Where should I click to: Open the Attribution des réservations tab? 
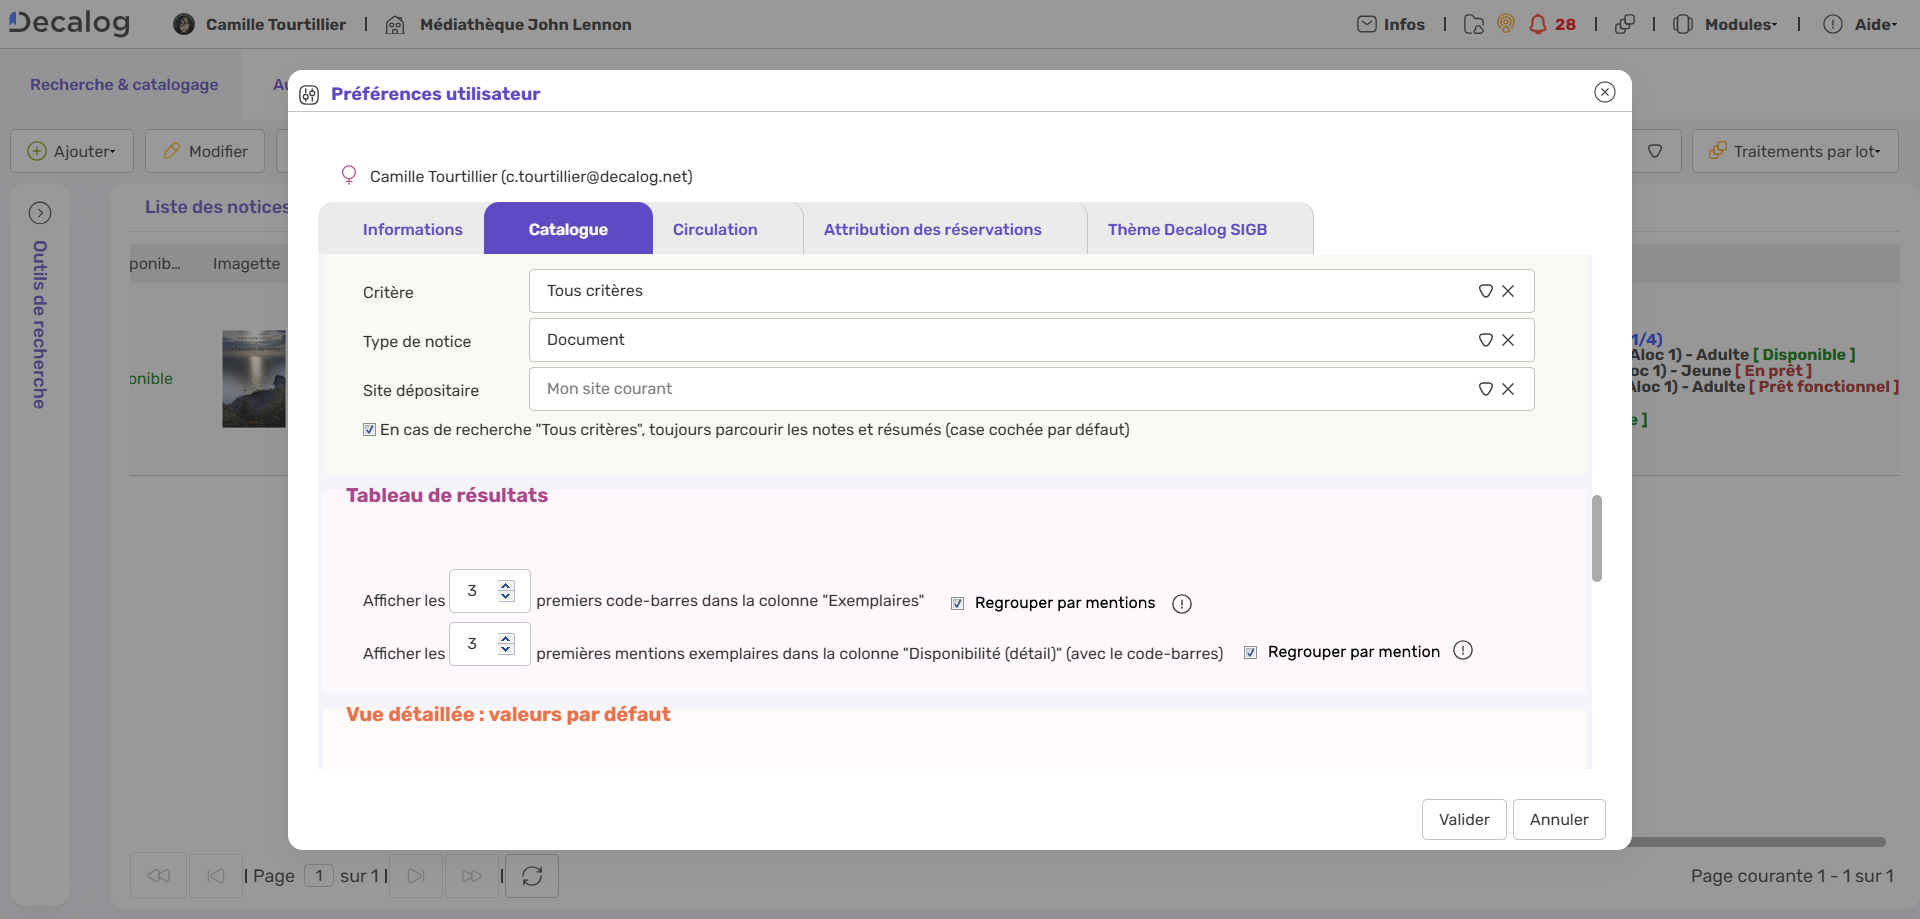coord(932,228)
